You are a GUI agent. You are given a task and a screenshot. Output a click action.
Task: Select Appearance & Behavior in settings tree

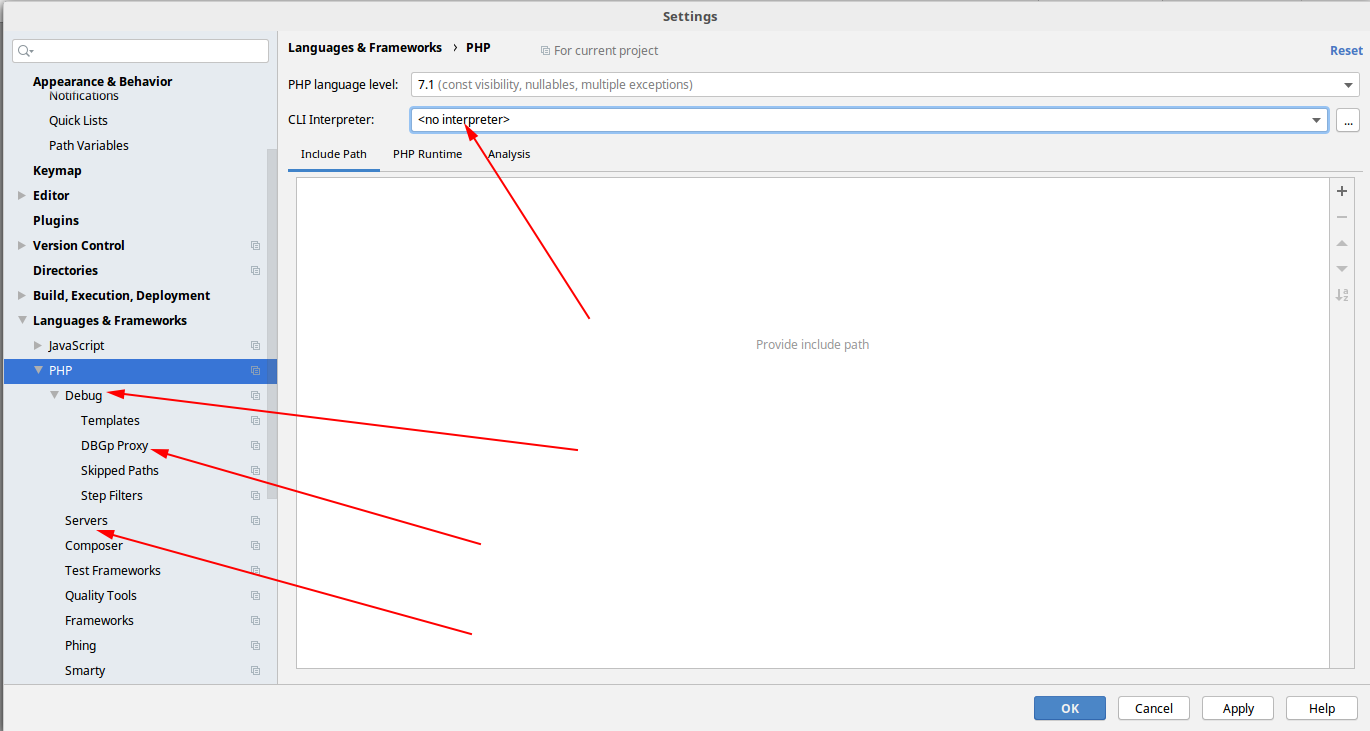pyautogui.click(x=102, y=82)
